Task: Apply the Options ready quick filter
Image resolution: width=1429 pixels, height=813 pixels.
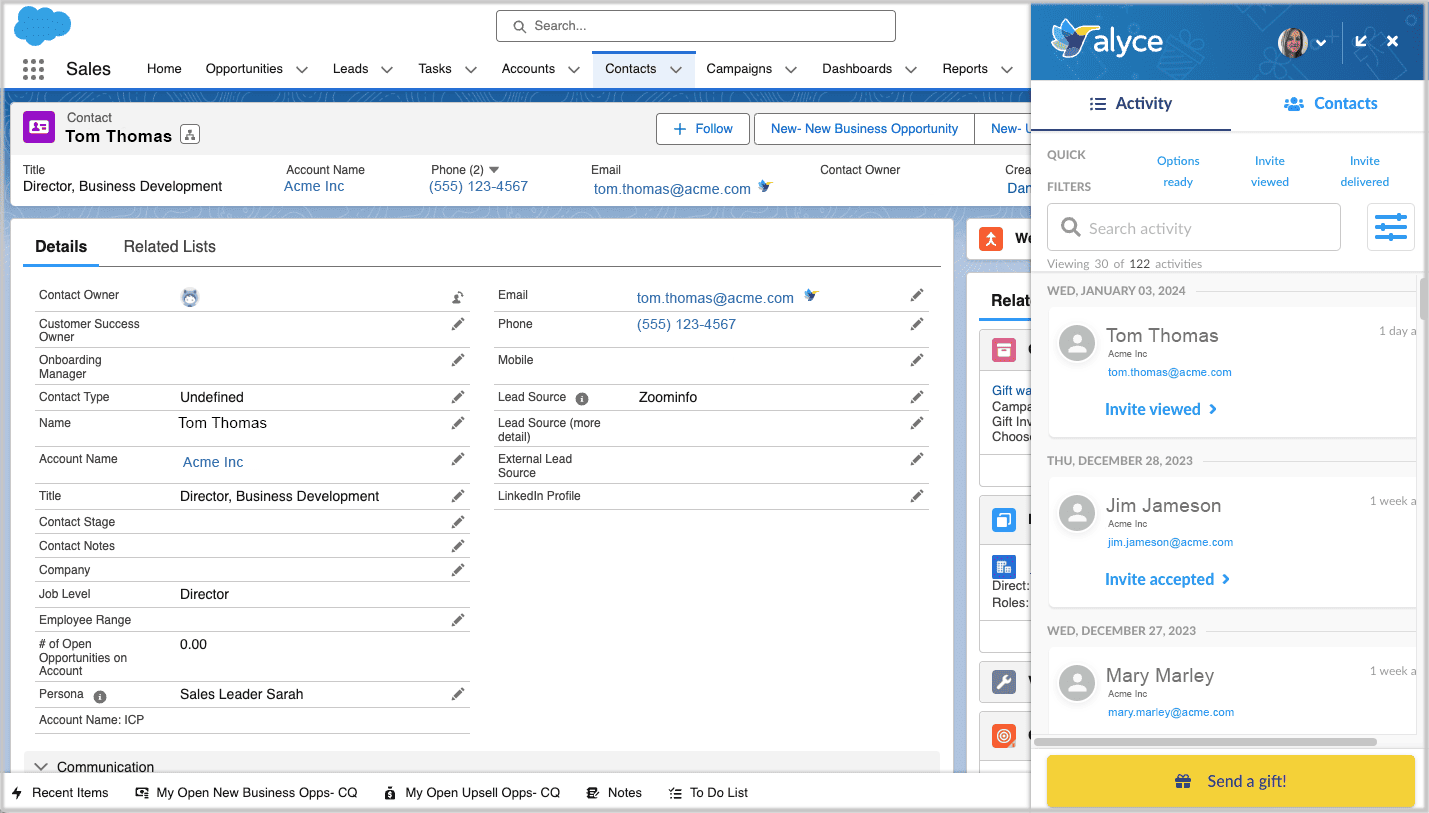Action: tap(1178, 171)
